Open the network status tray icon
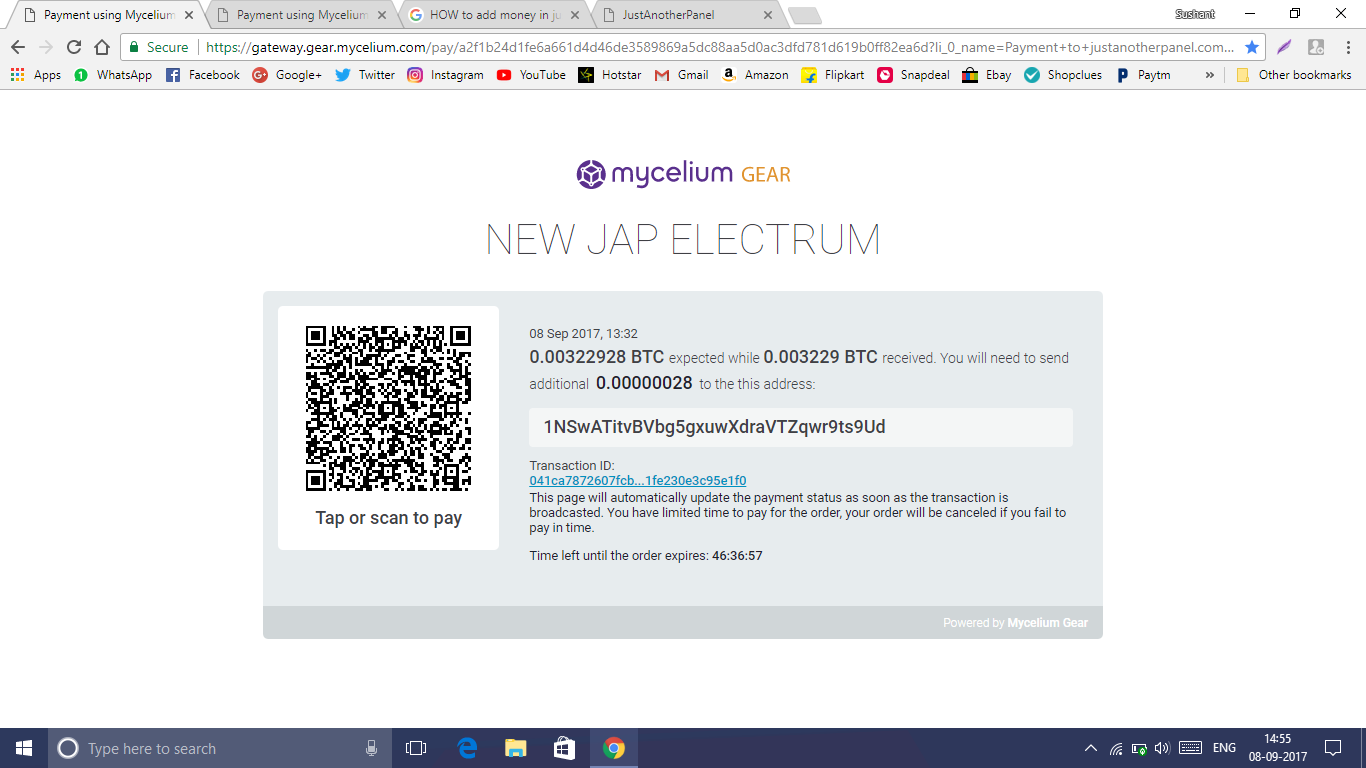Image resolution: width=1366 pixels, height=768 pixels. pyautogui.click(x=1116, y=748)
